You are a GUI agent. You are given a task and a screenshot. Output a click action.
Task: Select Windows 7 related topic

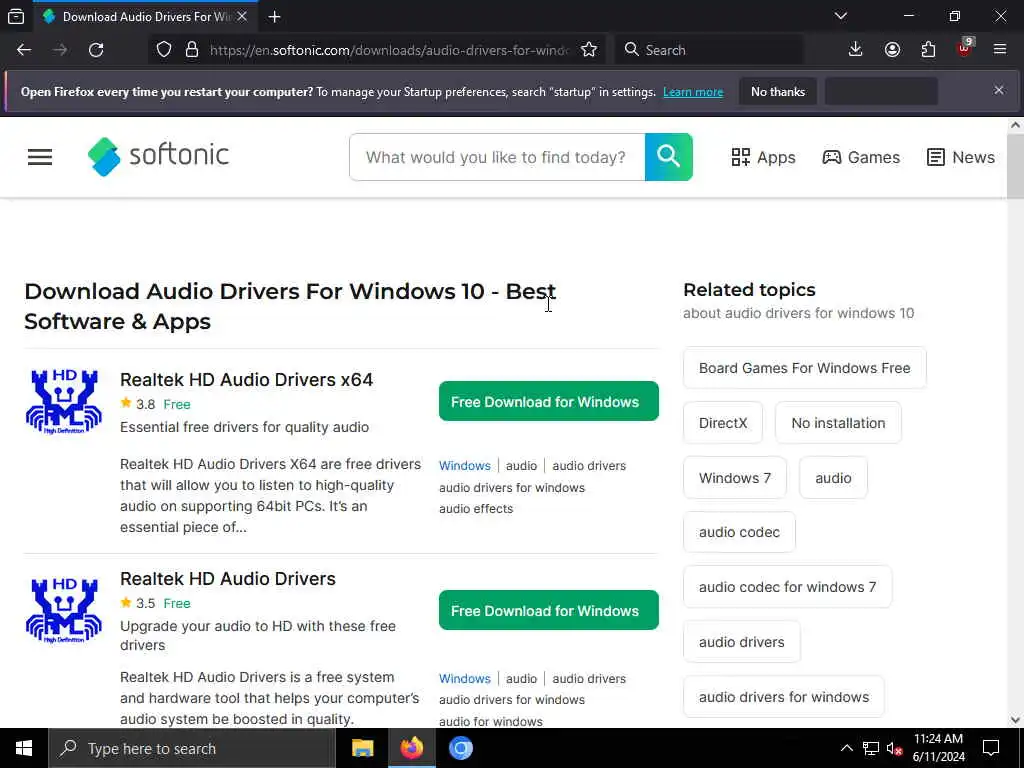point(735,478)
